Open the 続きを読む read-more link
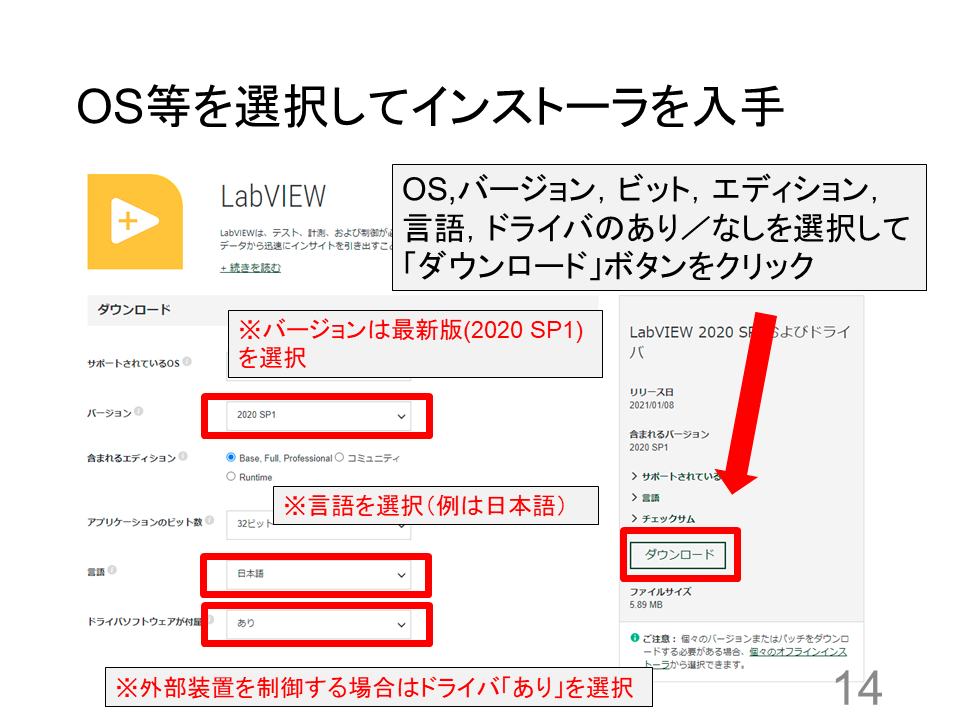The height and width of the screenshot is (720, 960). tap(250, 268)
